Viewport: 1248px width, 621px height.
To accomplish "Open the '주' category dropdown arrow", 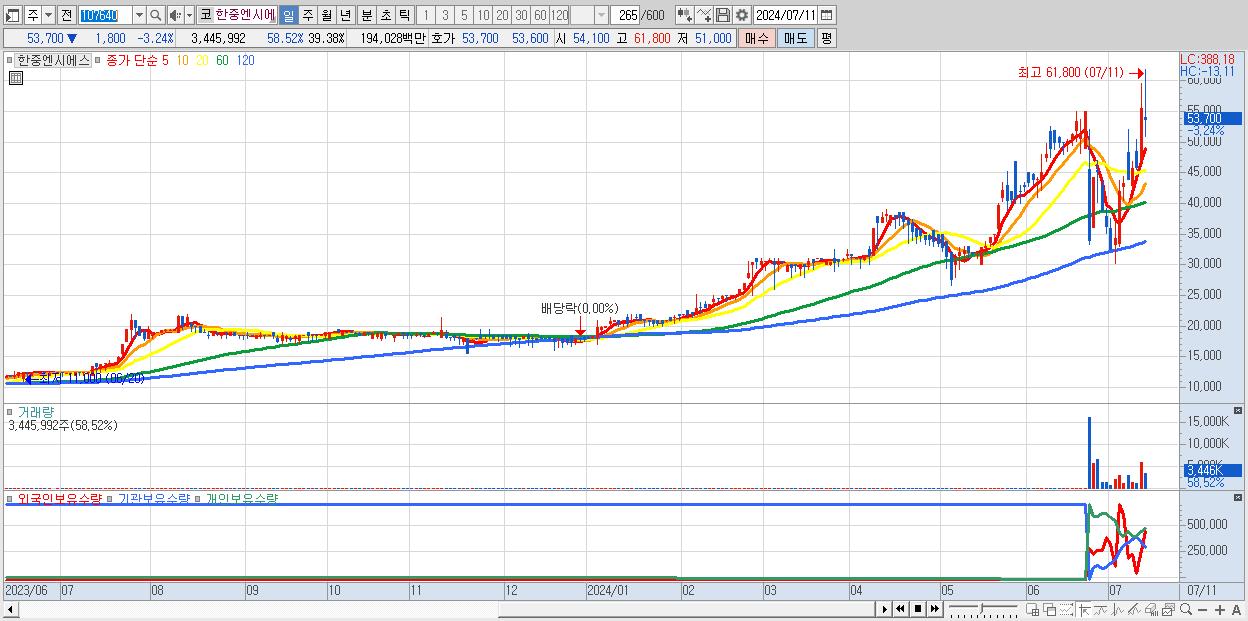I will tap(48, 15).
